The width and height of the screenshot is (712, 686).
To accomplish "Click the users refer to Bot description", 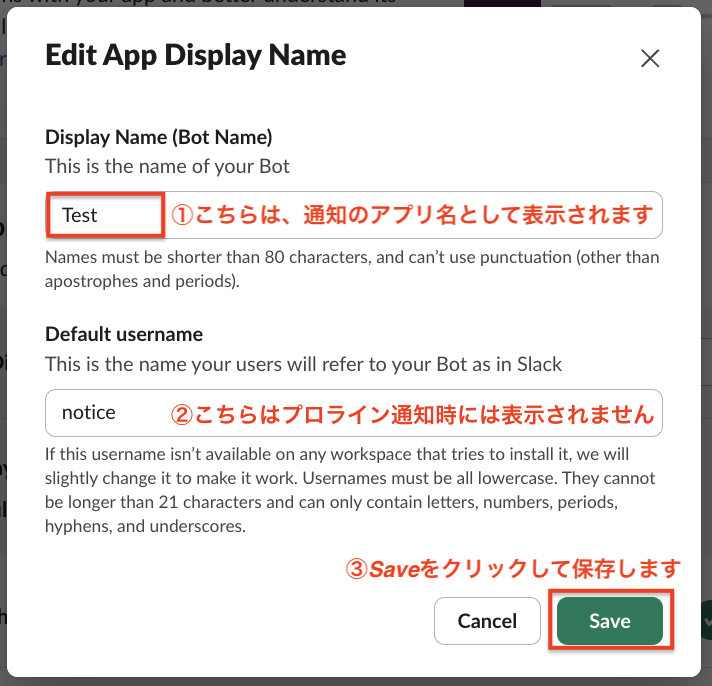I will click(x=303, y=363).
